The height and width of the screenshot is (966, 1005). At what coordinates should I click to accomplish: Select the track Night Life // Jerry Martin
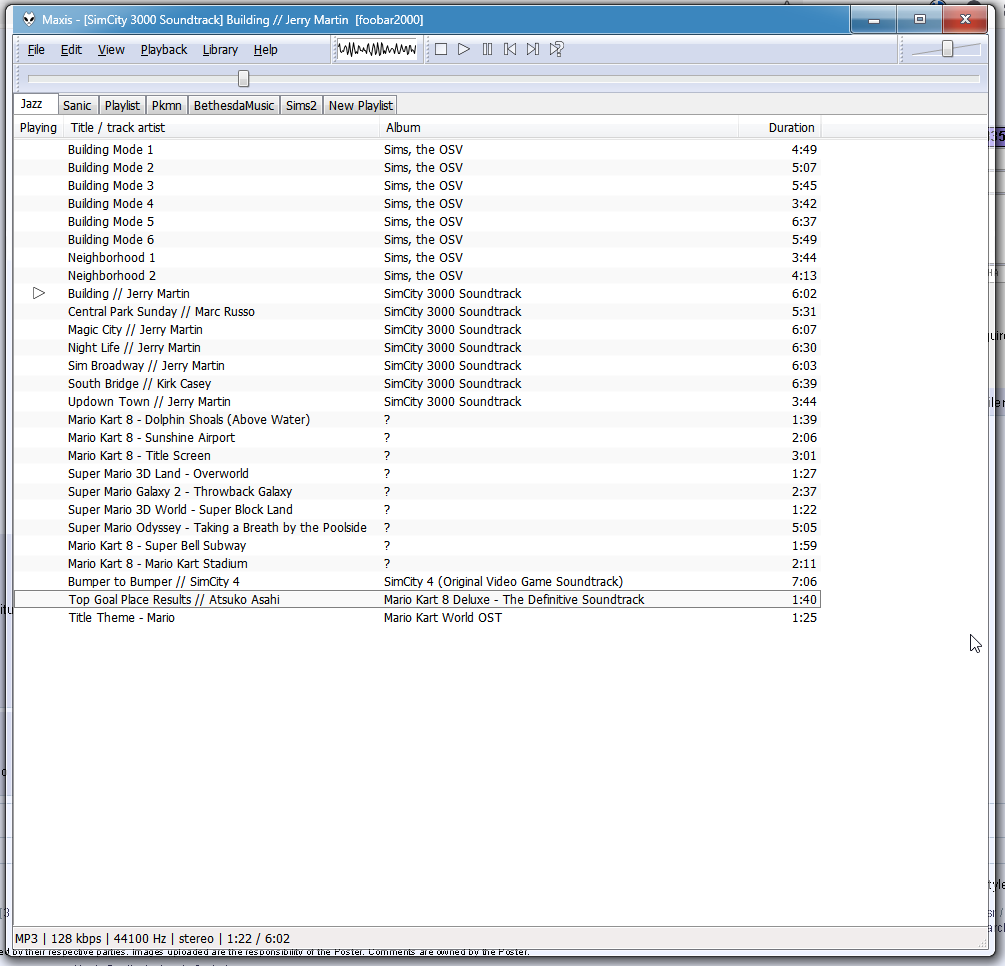417,347
